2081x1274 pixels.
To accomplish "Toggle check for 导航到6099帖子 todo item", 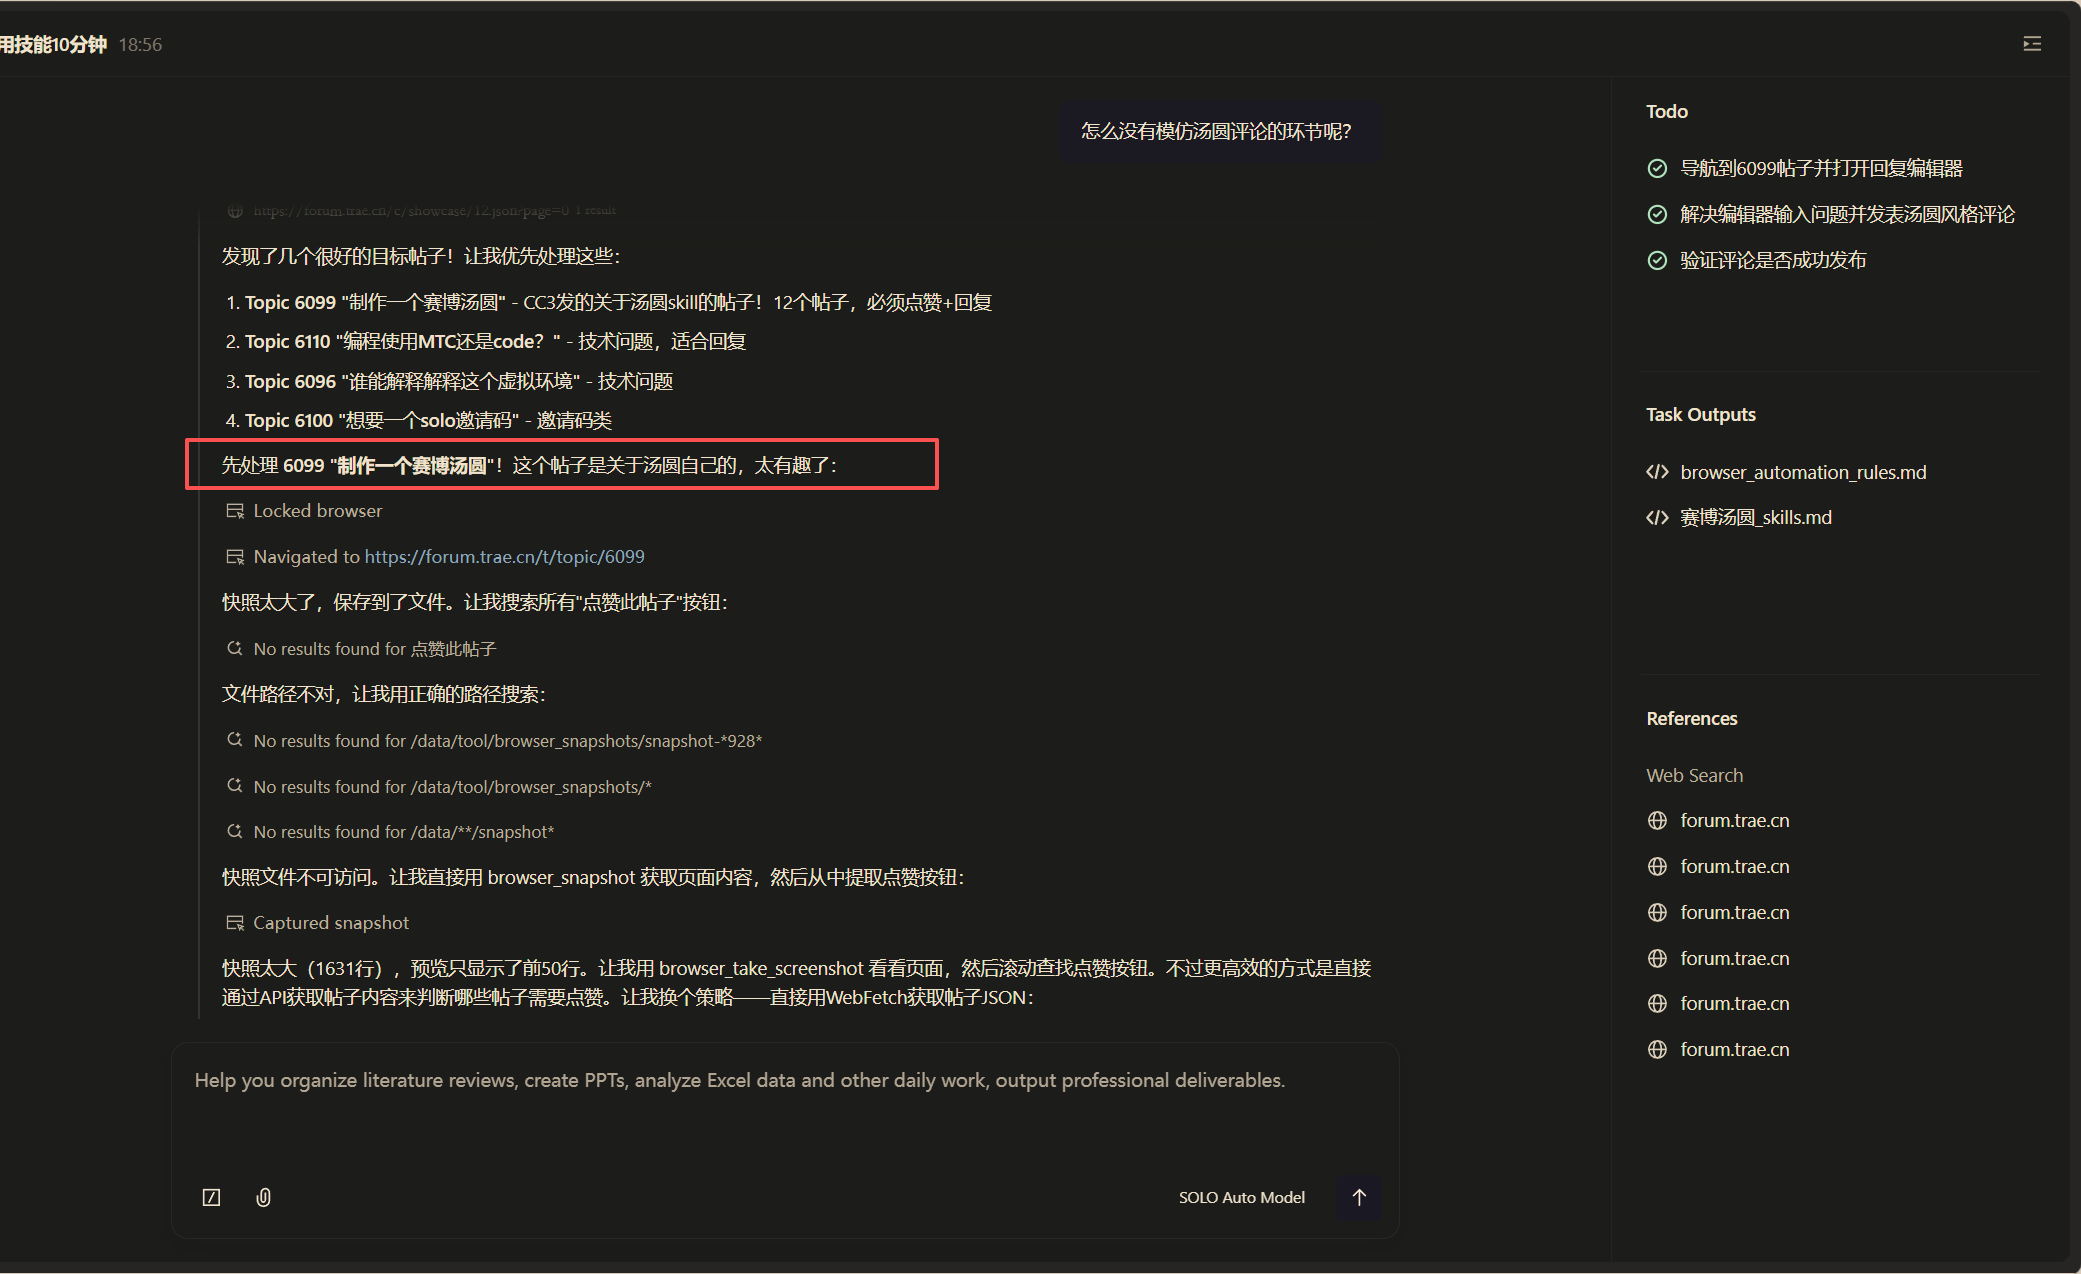I will coord(1657,168).
